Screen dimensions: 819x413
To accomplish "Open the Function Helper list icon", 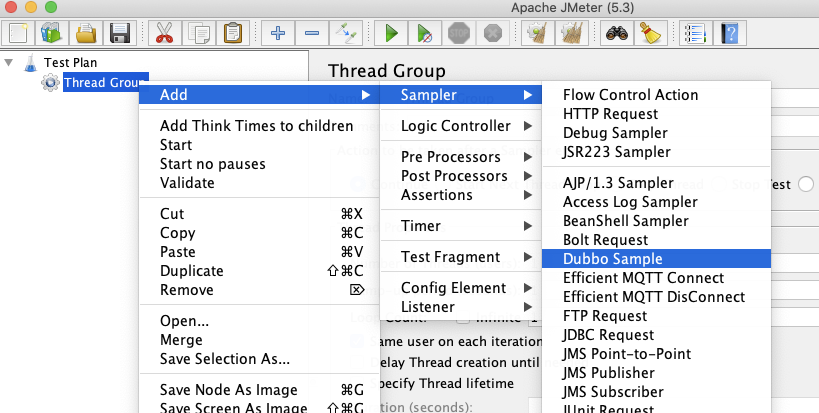I will coord(696,33).
